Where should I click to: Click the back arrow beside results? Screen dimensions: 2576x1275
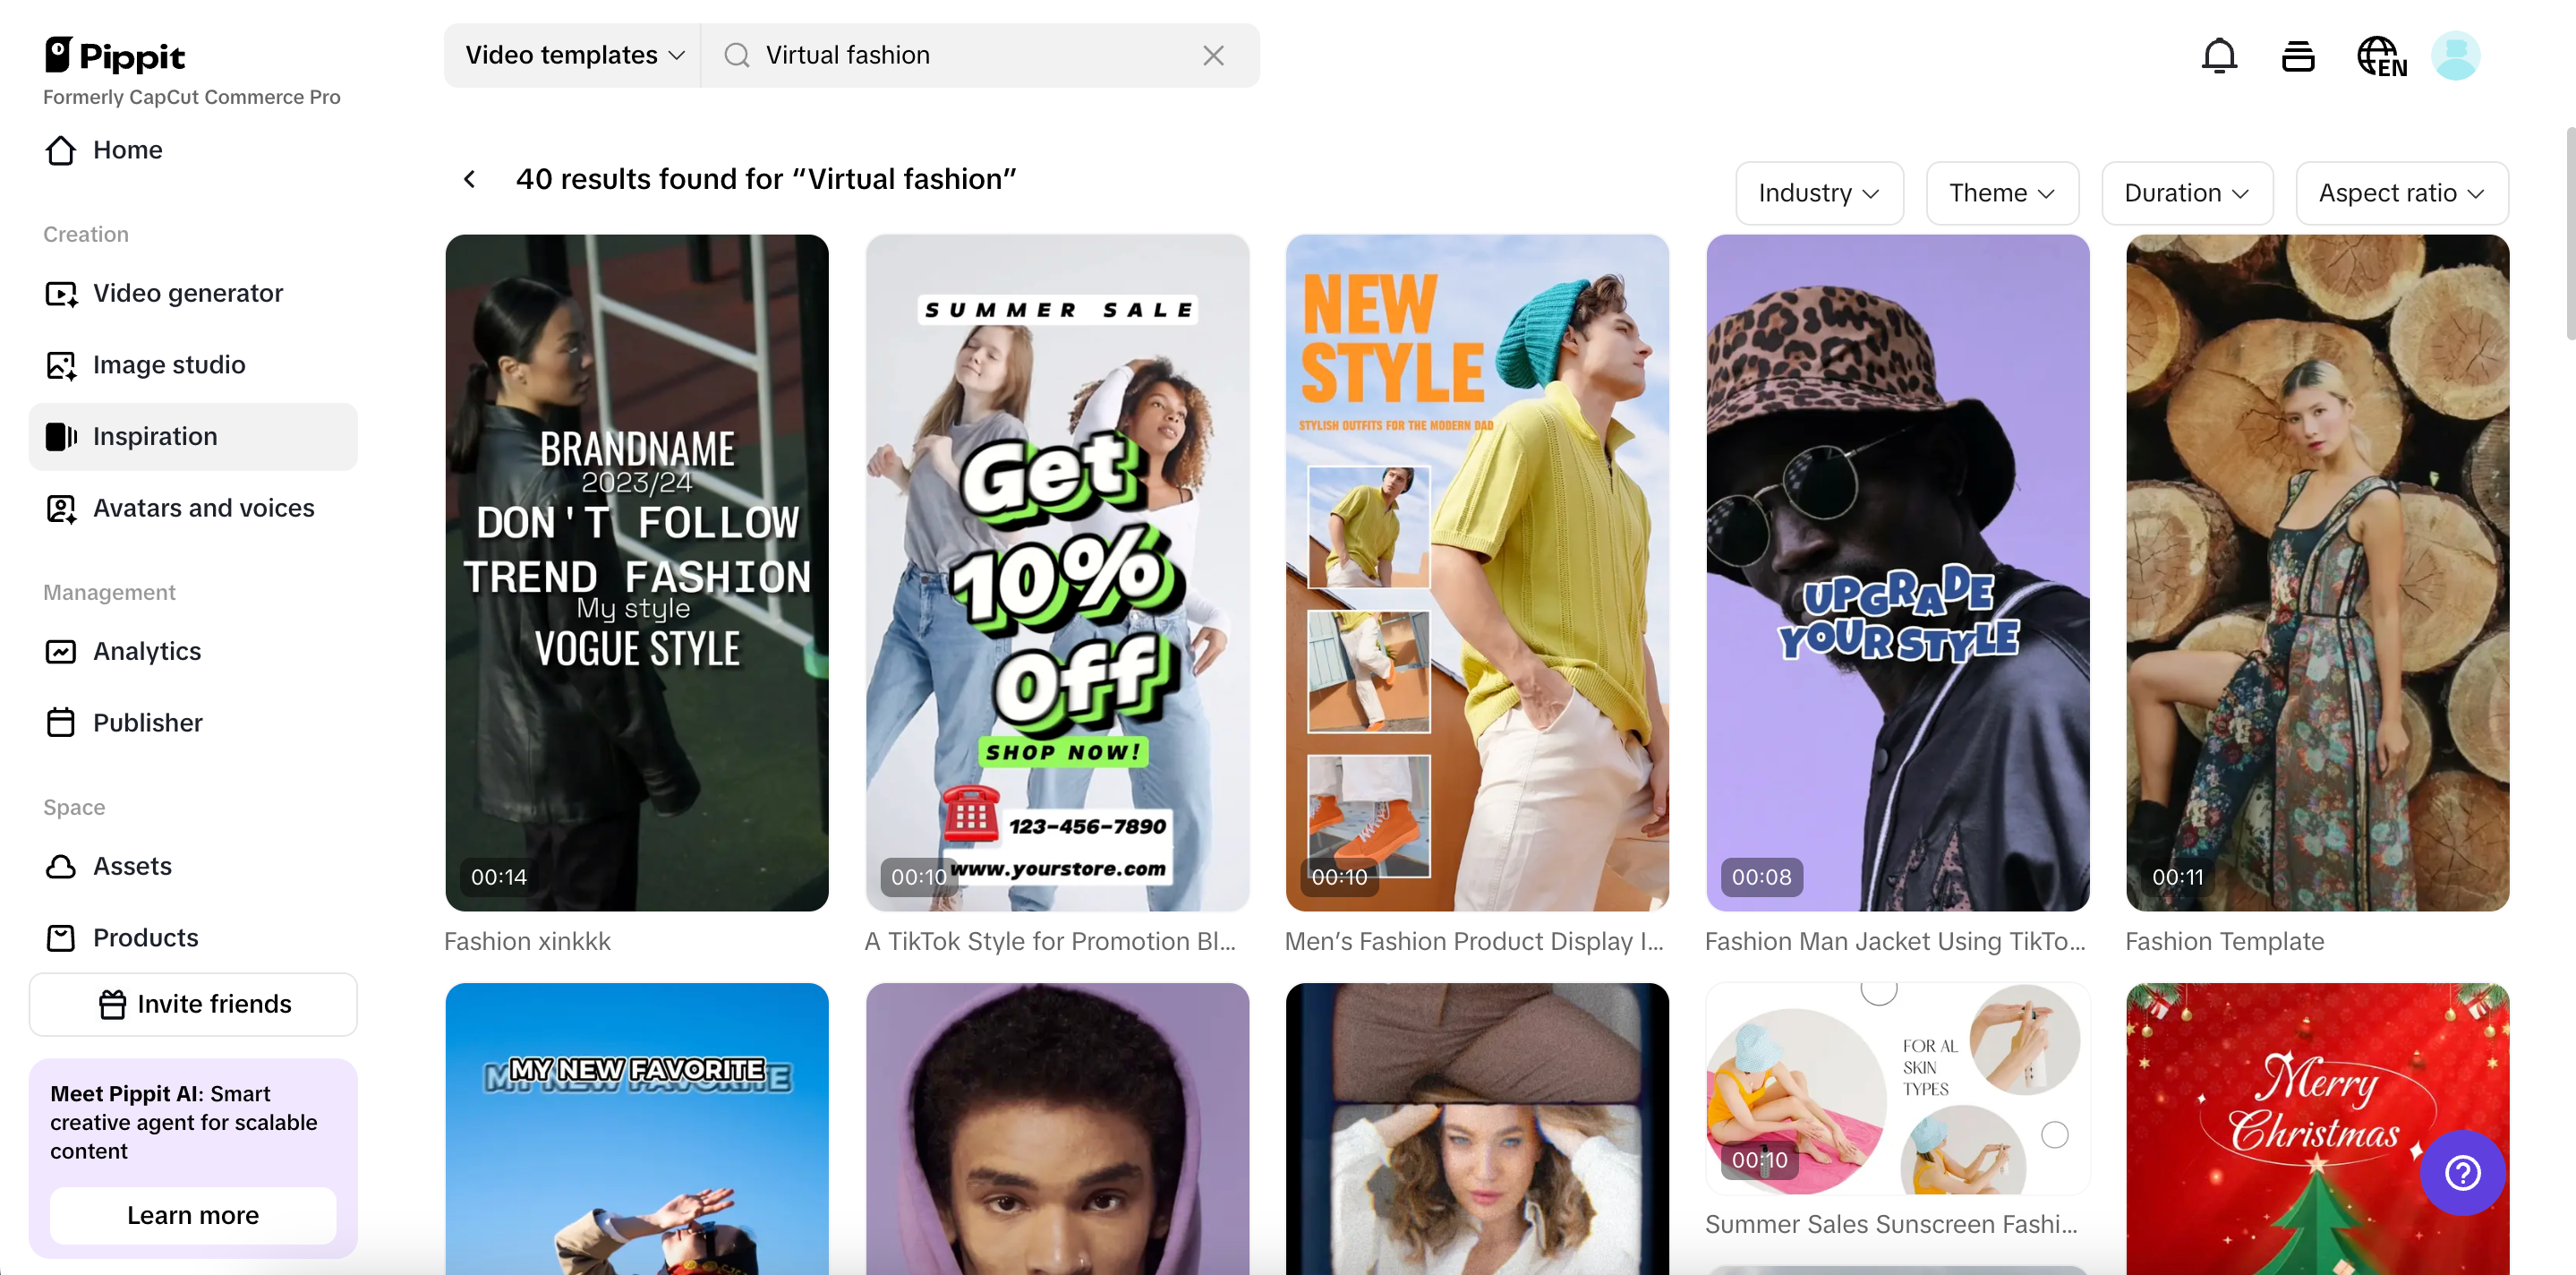pyautogui.click(x=470, y=179)
